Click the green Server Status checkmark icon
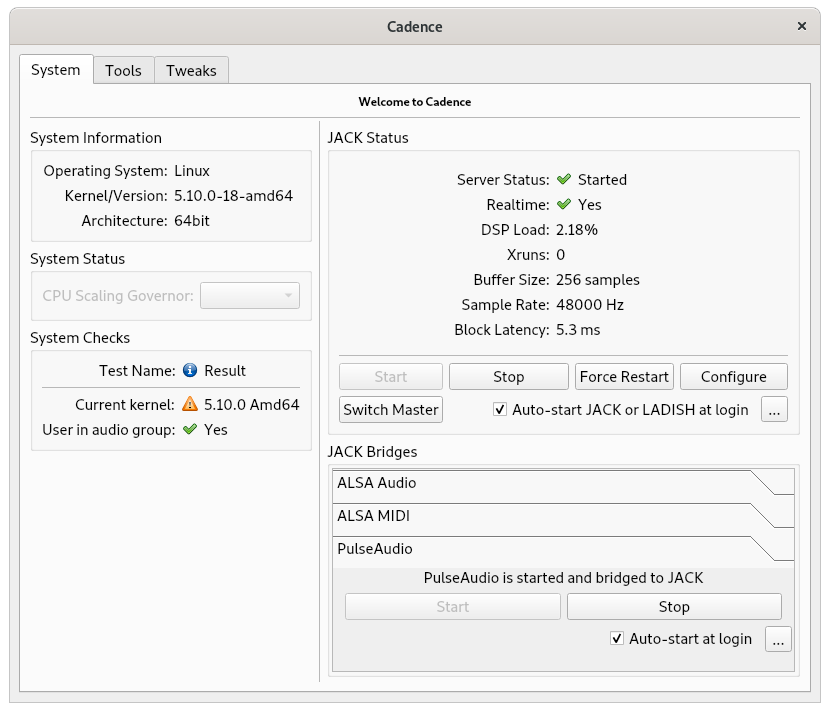 coord(564,179)
